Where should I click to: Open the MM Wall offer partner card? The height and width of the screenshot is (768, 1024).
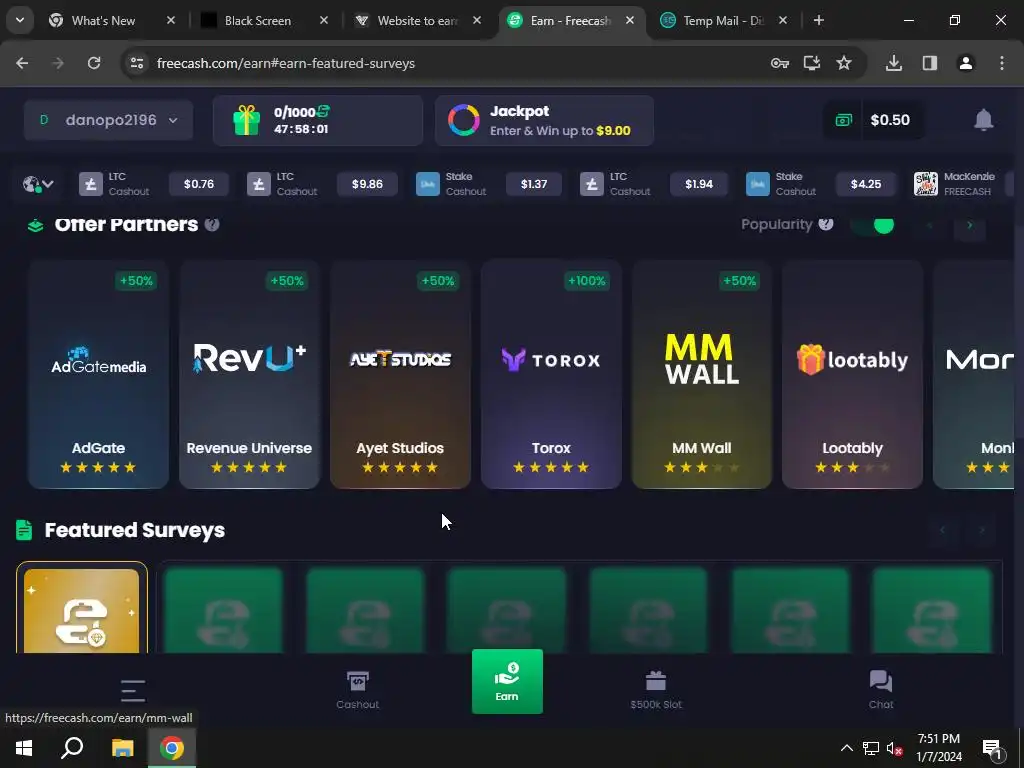click(x=701, y=374)
